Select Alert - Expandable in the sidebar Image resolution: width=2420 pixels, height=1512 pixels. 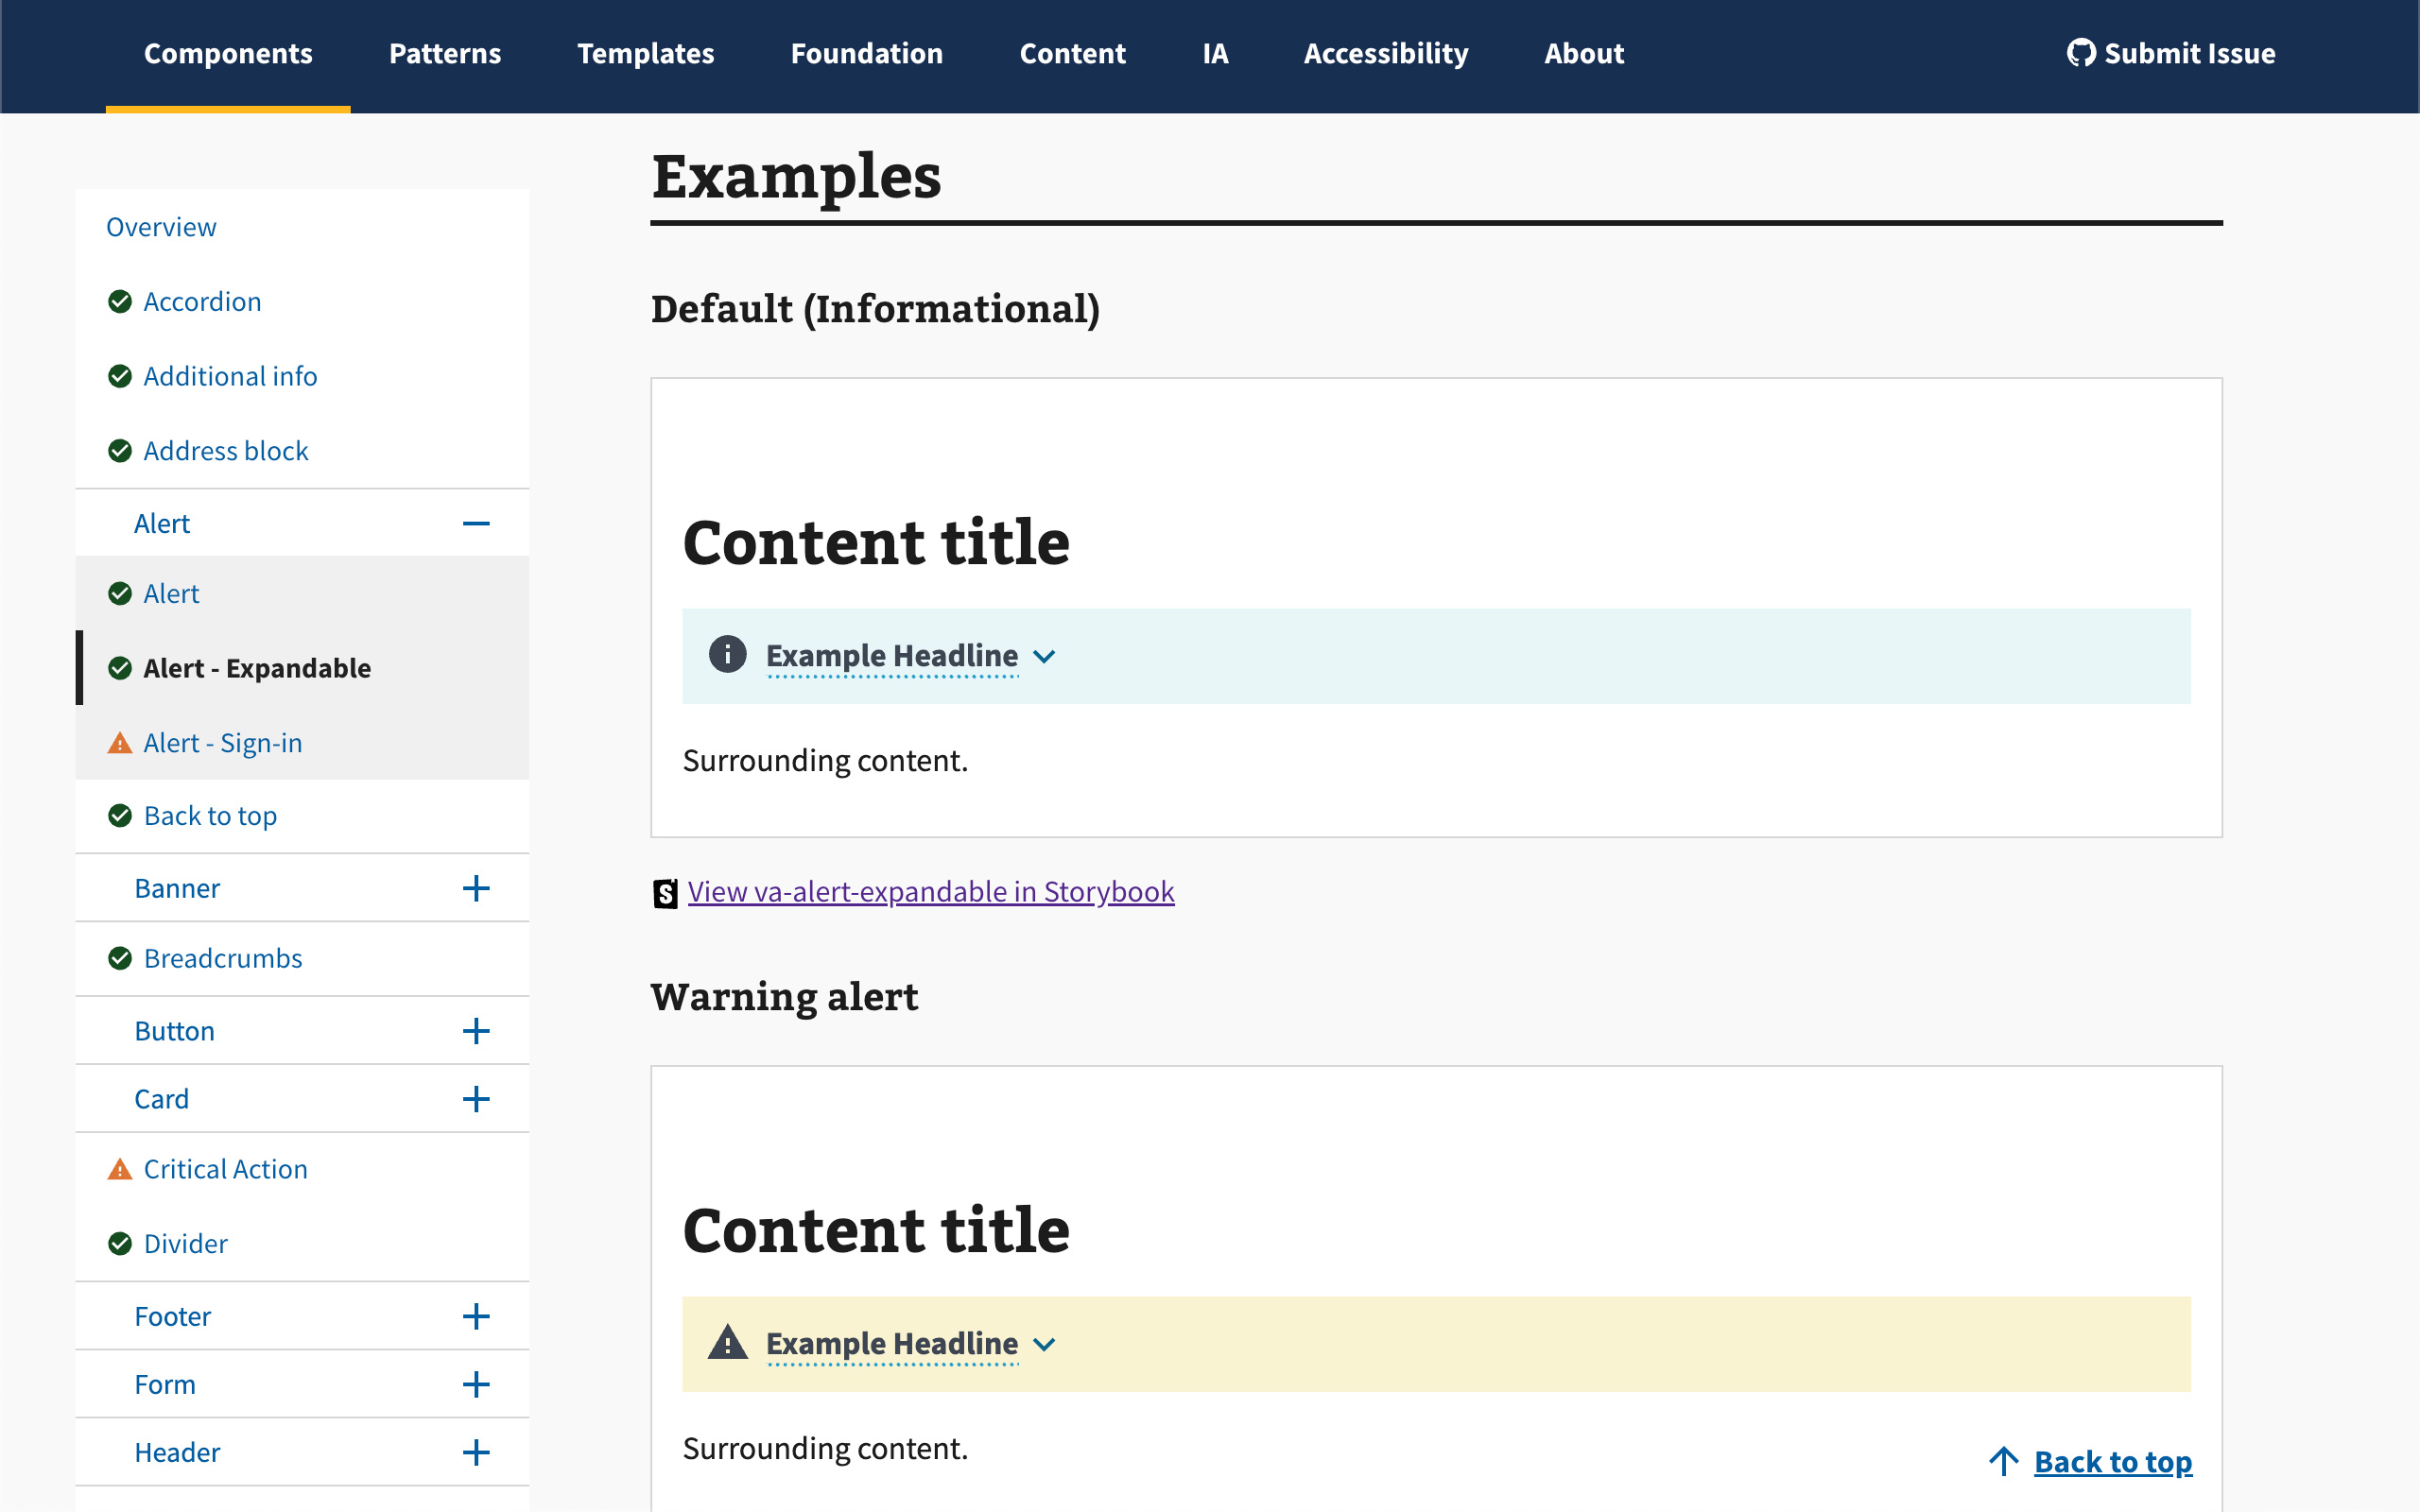coord(257,667)
